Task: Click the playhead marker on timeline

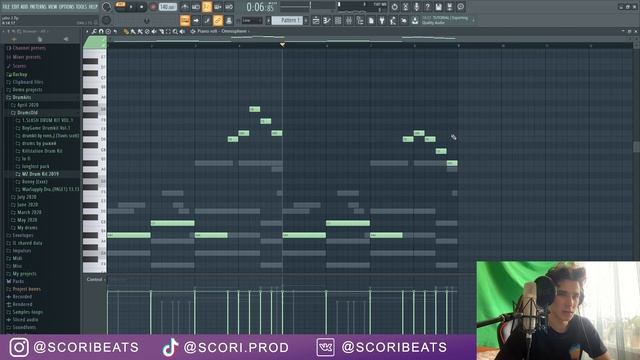Action: coord(282,44)
